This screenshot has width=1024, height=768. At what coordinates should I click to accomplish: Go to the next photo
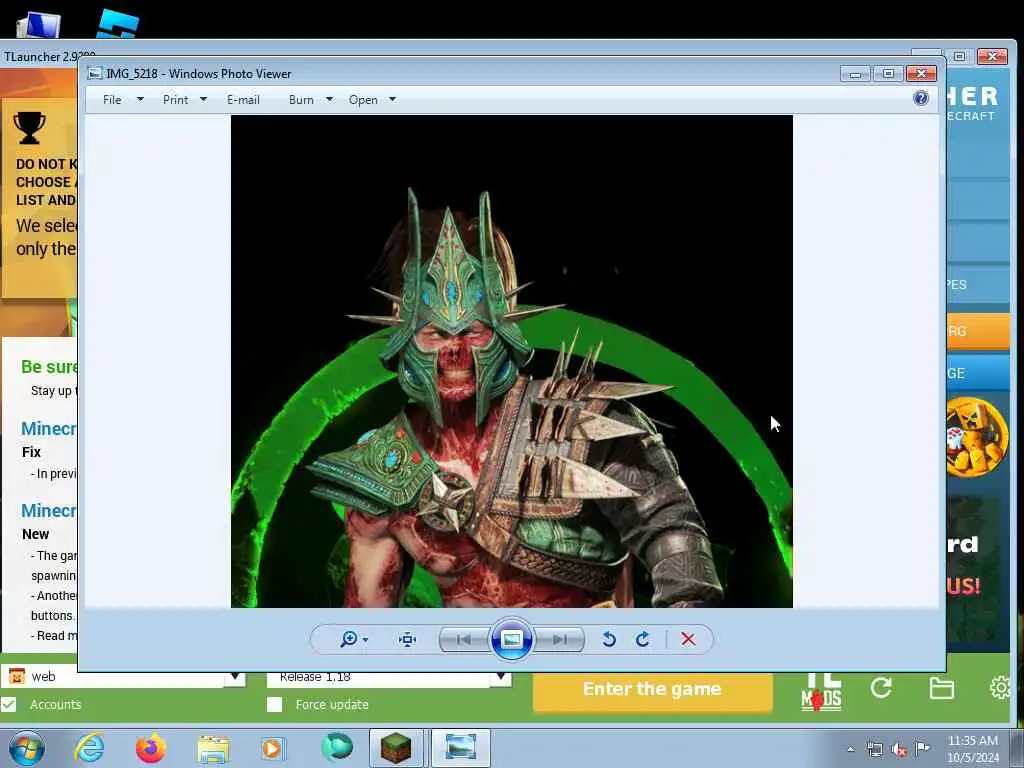click(x=560, y=639)
